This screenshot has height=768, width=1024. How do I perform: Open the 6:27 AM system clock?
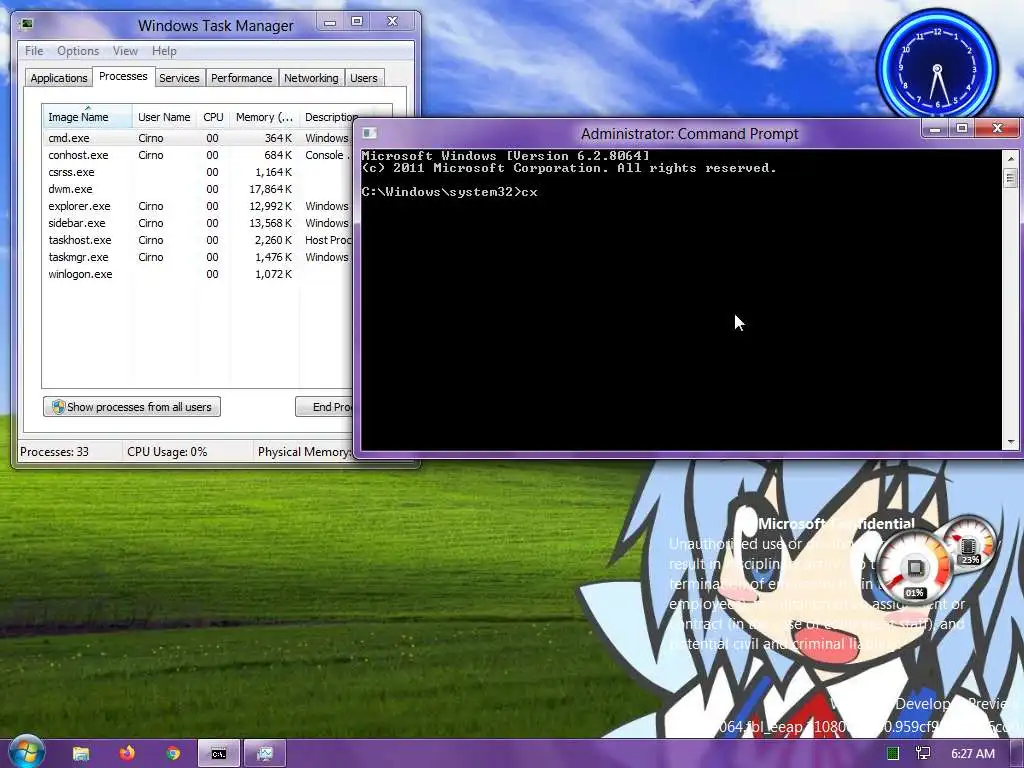(972, 754)
